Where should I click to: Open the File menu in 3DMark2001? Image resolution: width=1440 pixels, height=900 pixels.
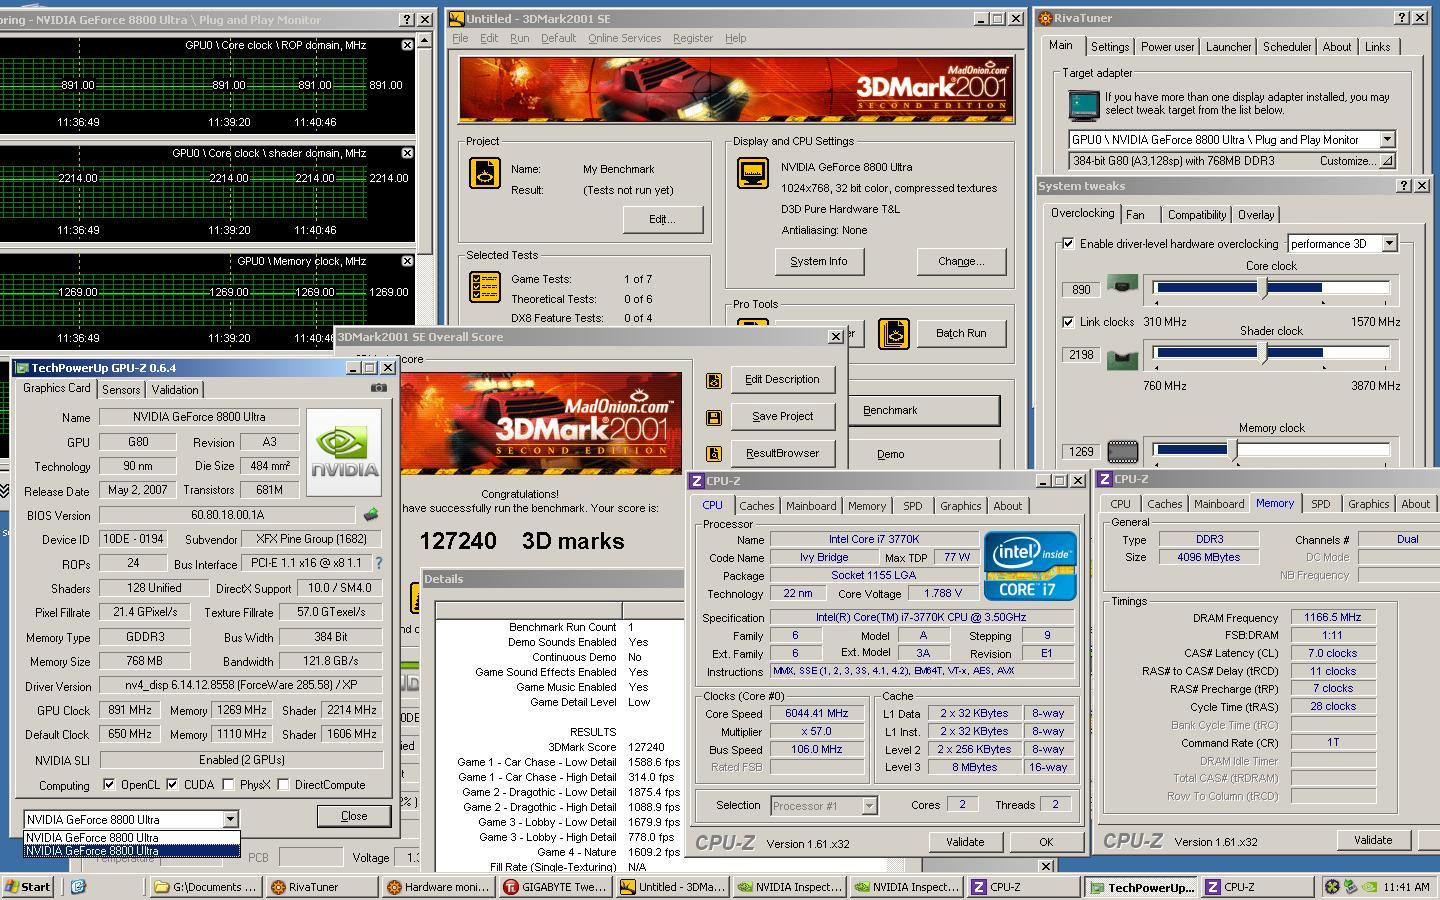460,38
